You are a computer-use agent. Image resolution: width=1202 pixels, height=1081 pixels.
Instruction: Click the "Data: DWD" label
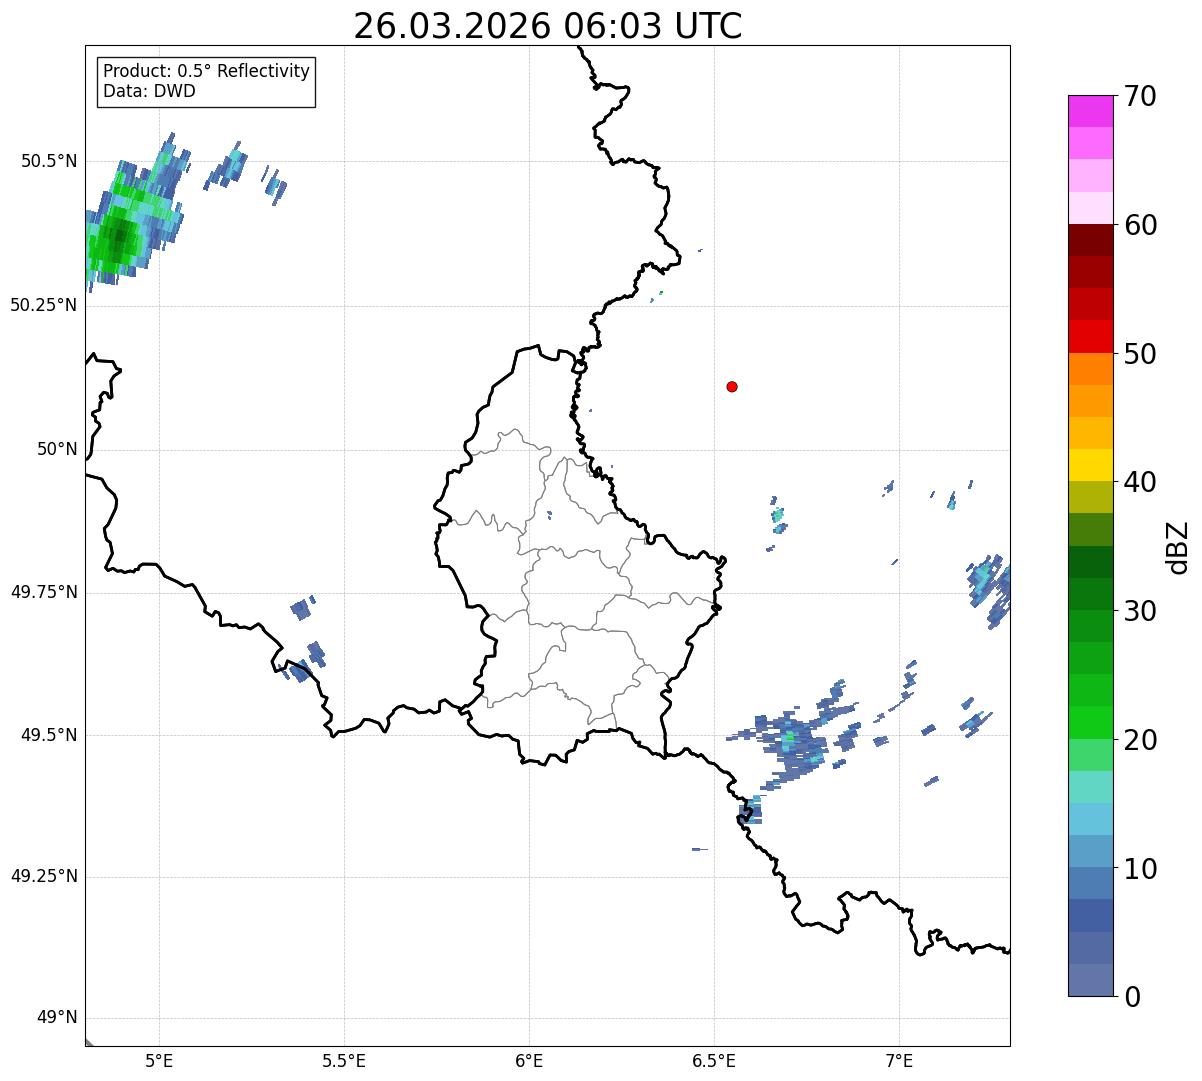tap(149, 91)
